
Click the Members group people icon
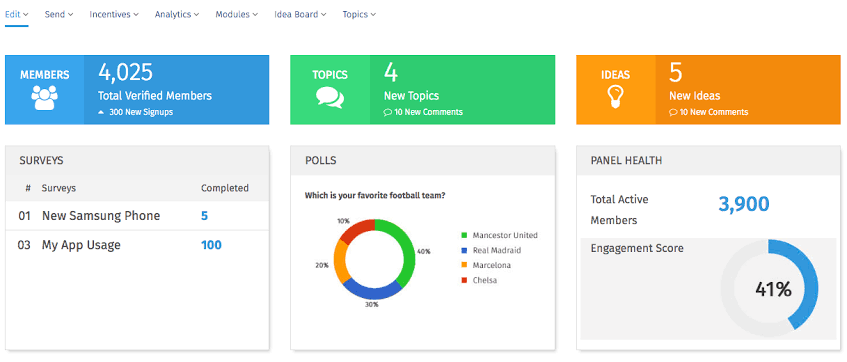[x=44, y=98]
